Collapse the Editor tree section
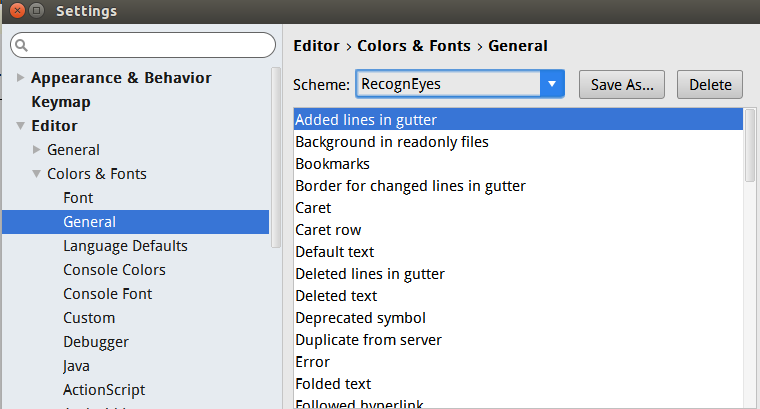Screen dimensions: 760x409 pos(20,126)
